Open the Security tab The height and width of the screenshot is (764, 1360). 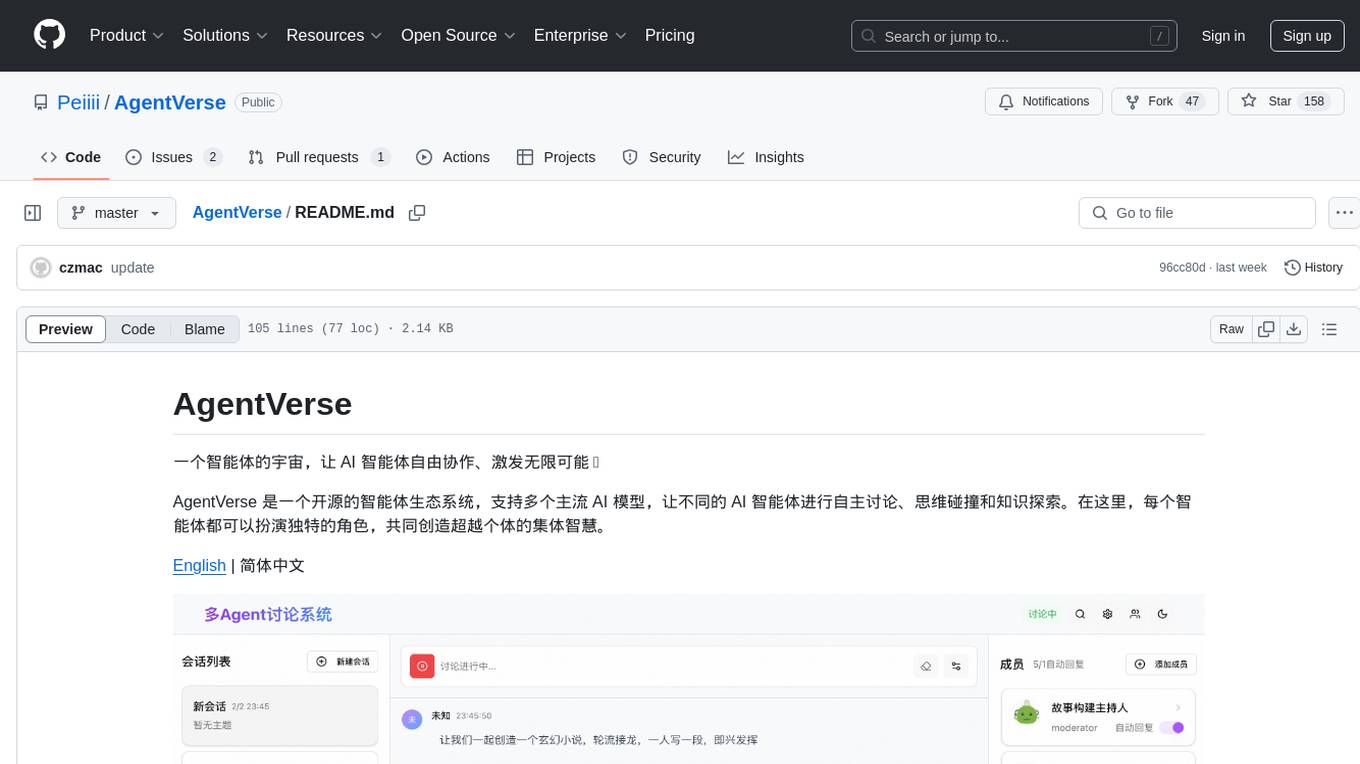661,157
